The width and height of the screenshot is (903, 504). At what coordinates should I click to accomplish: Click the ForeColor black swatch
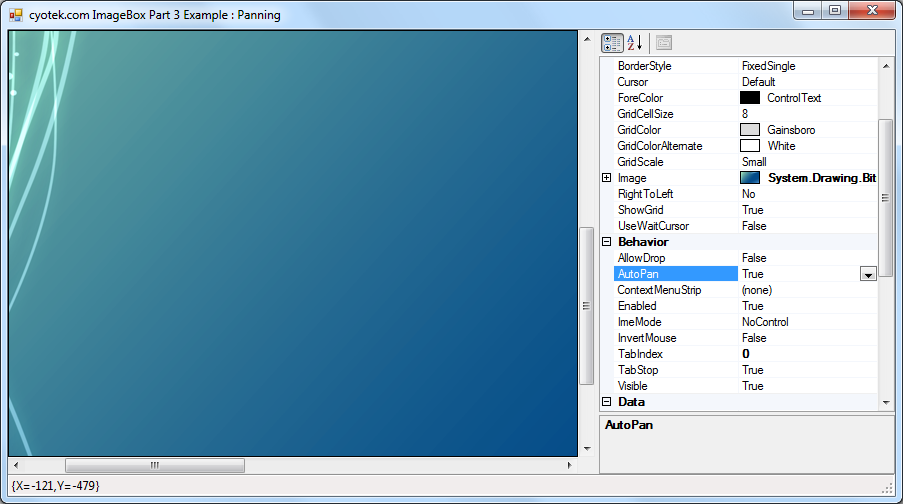(750, 98)
